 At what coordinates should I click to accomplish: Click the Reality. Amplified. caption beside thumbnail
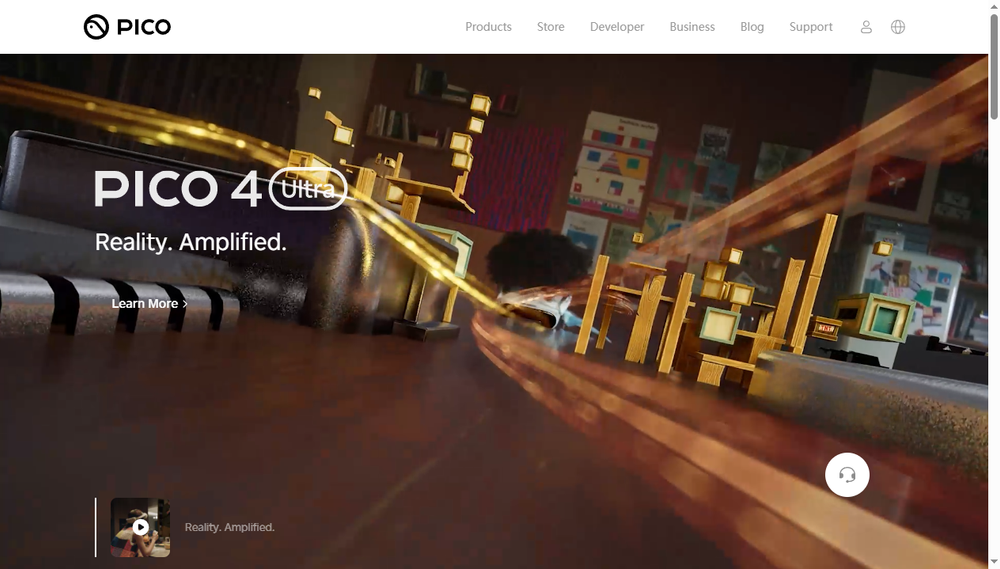pos(230,528)
